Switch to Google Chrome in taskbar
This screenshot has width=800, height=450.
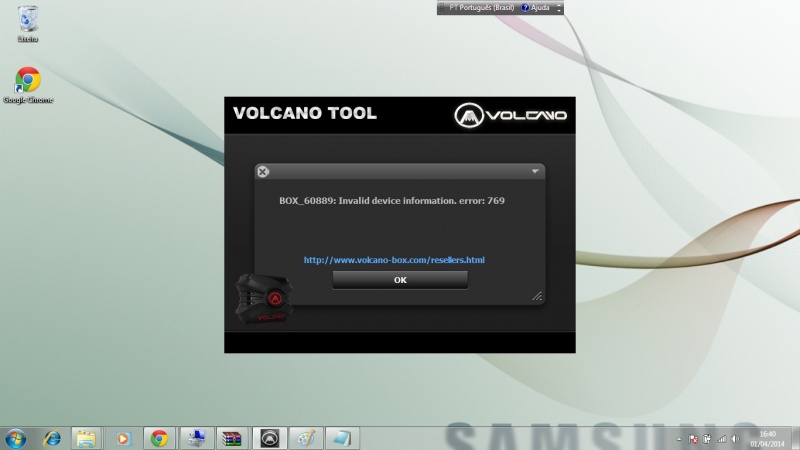click(x=159, y=438)
